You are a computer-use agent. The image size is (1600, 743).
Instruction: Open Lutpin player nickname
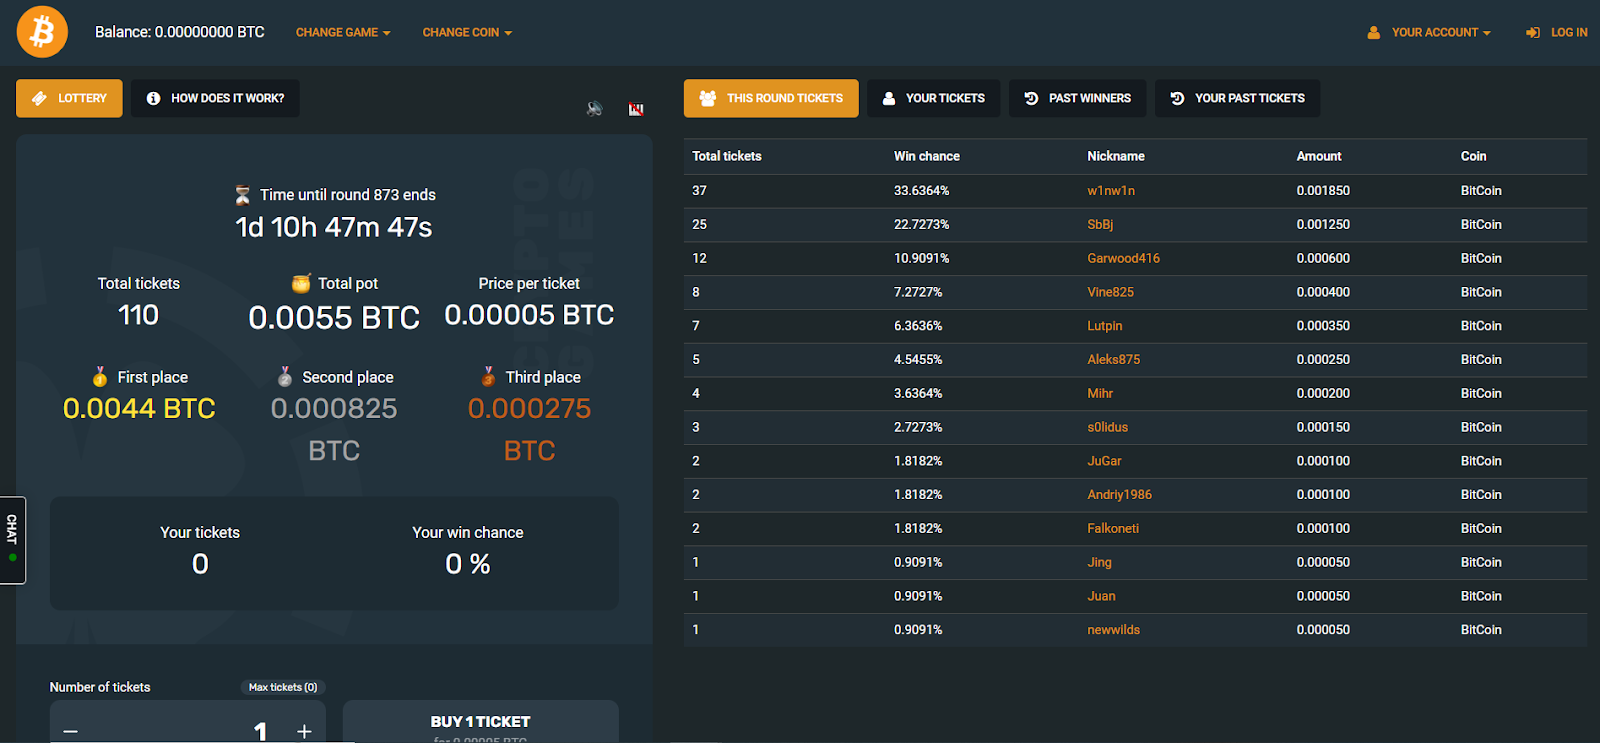point(1104,326)
